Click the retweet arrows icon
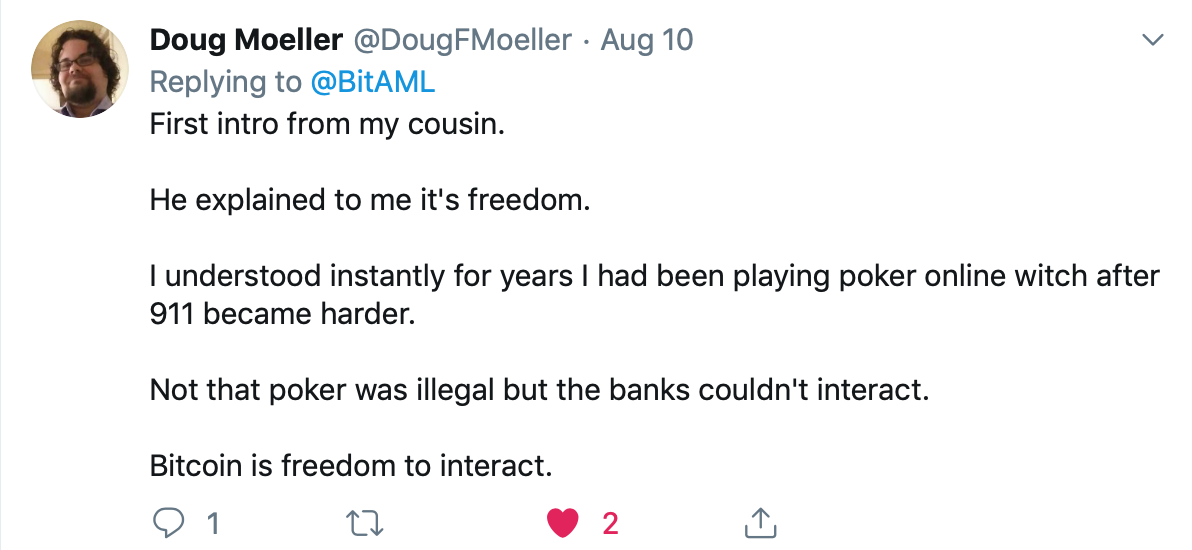The height and width of the screenshot is (550, 1192). click(357, 522)
